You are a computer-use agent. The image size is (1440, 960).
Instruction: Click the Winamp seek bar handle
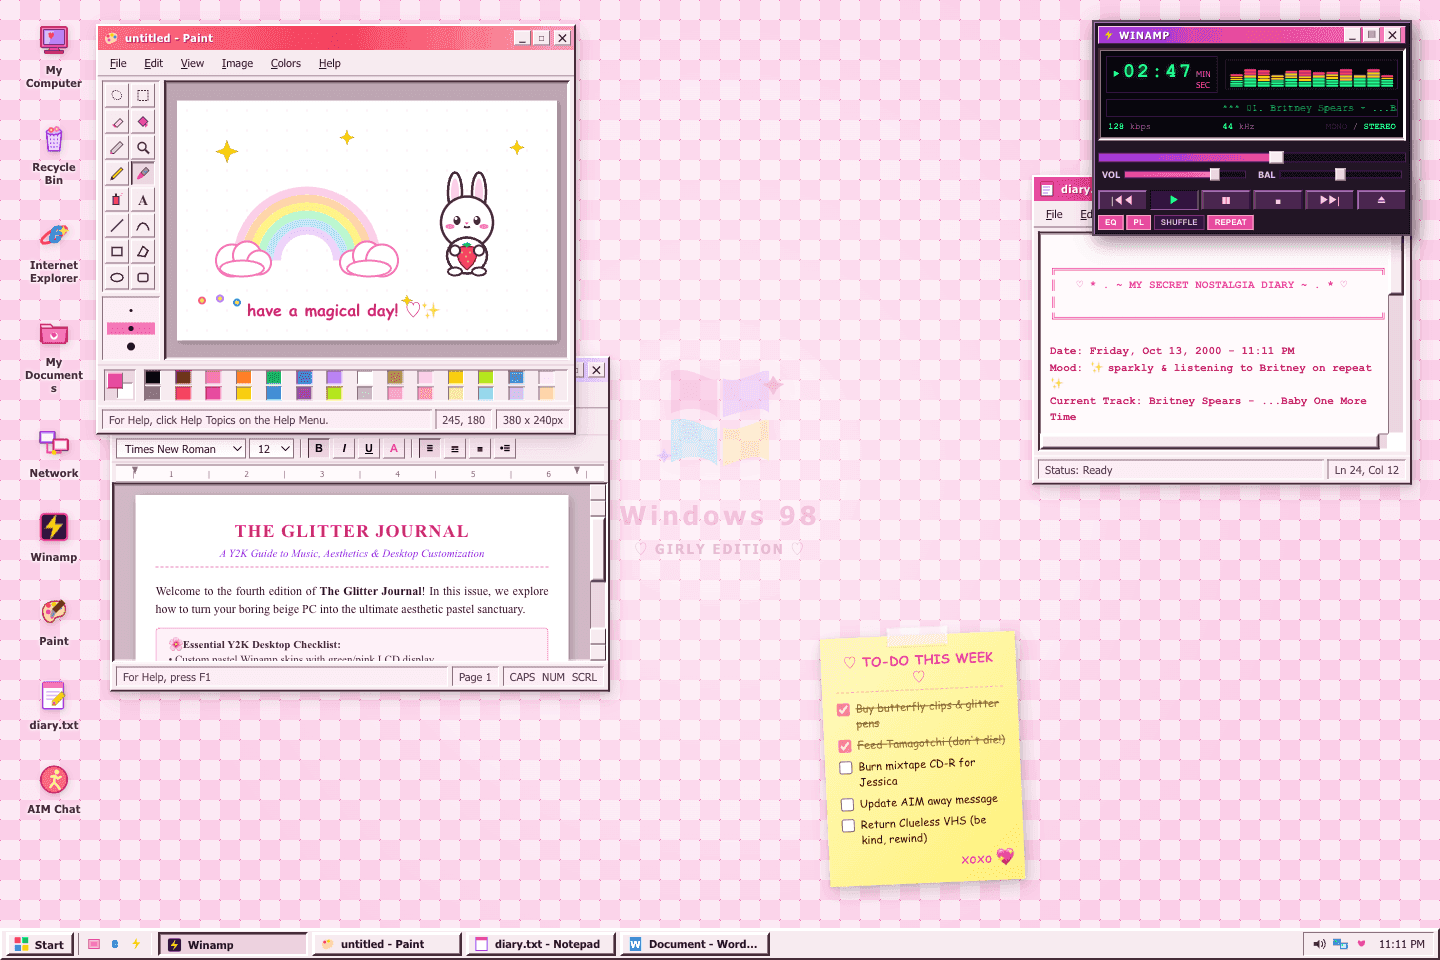coord(1276,157)
